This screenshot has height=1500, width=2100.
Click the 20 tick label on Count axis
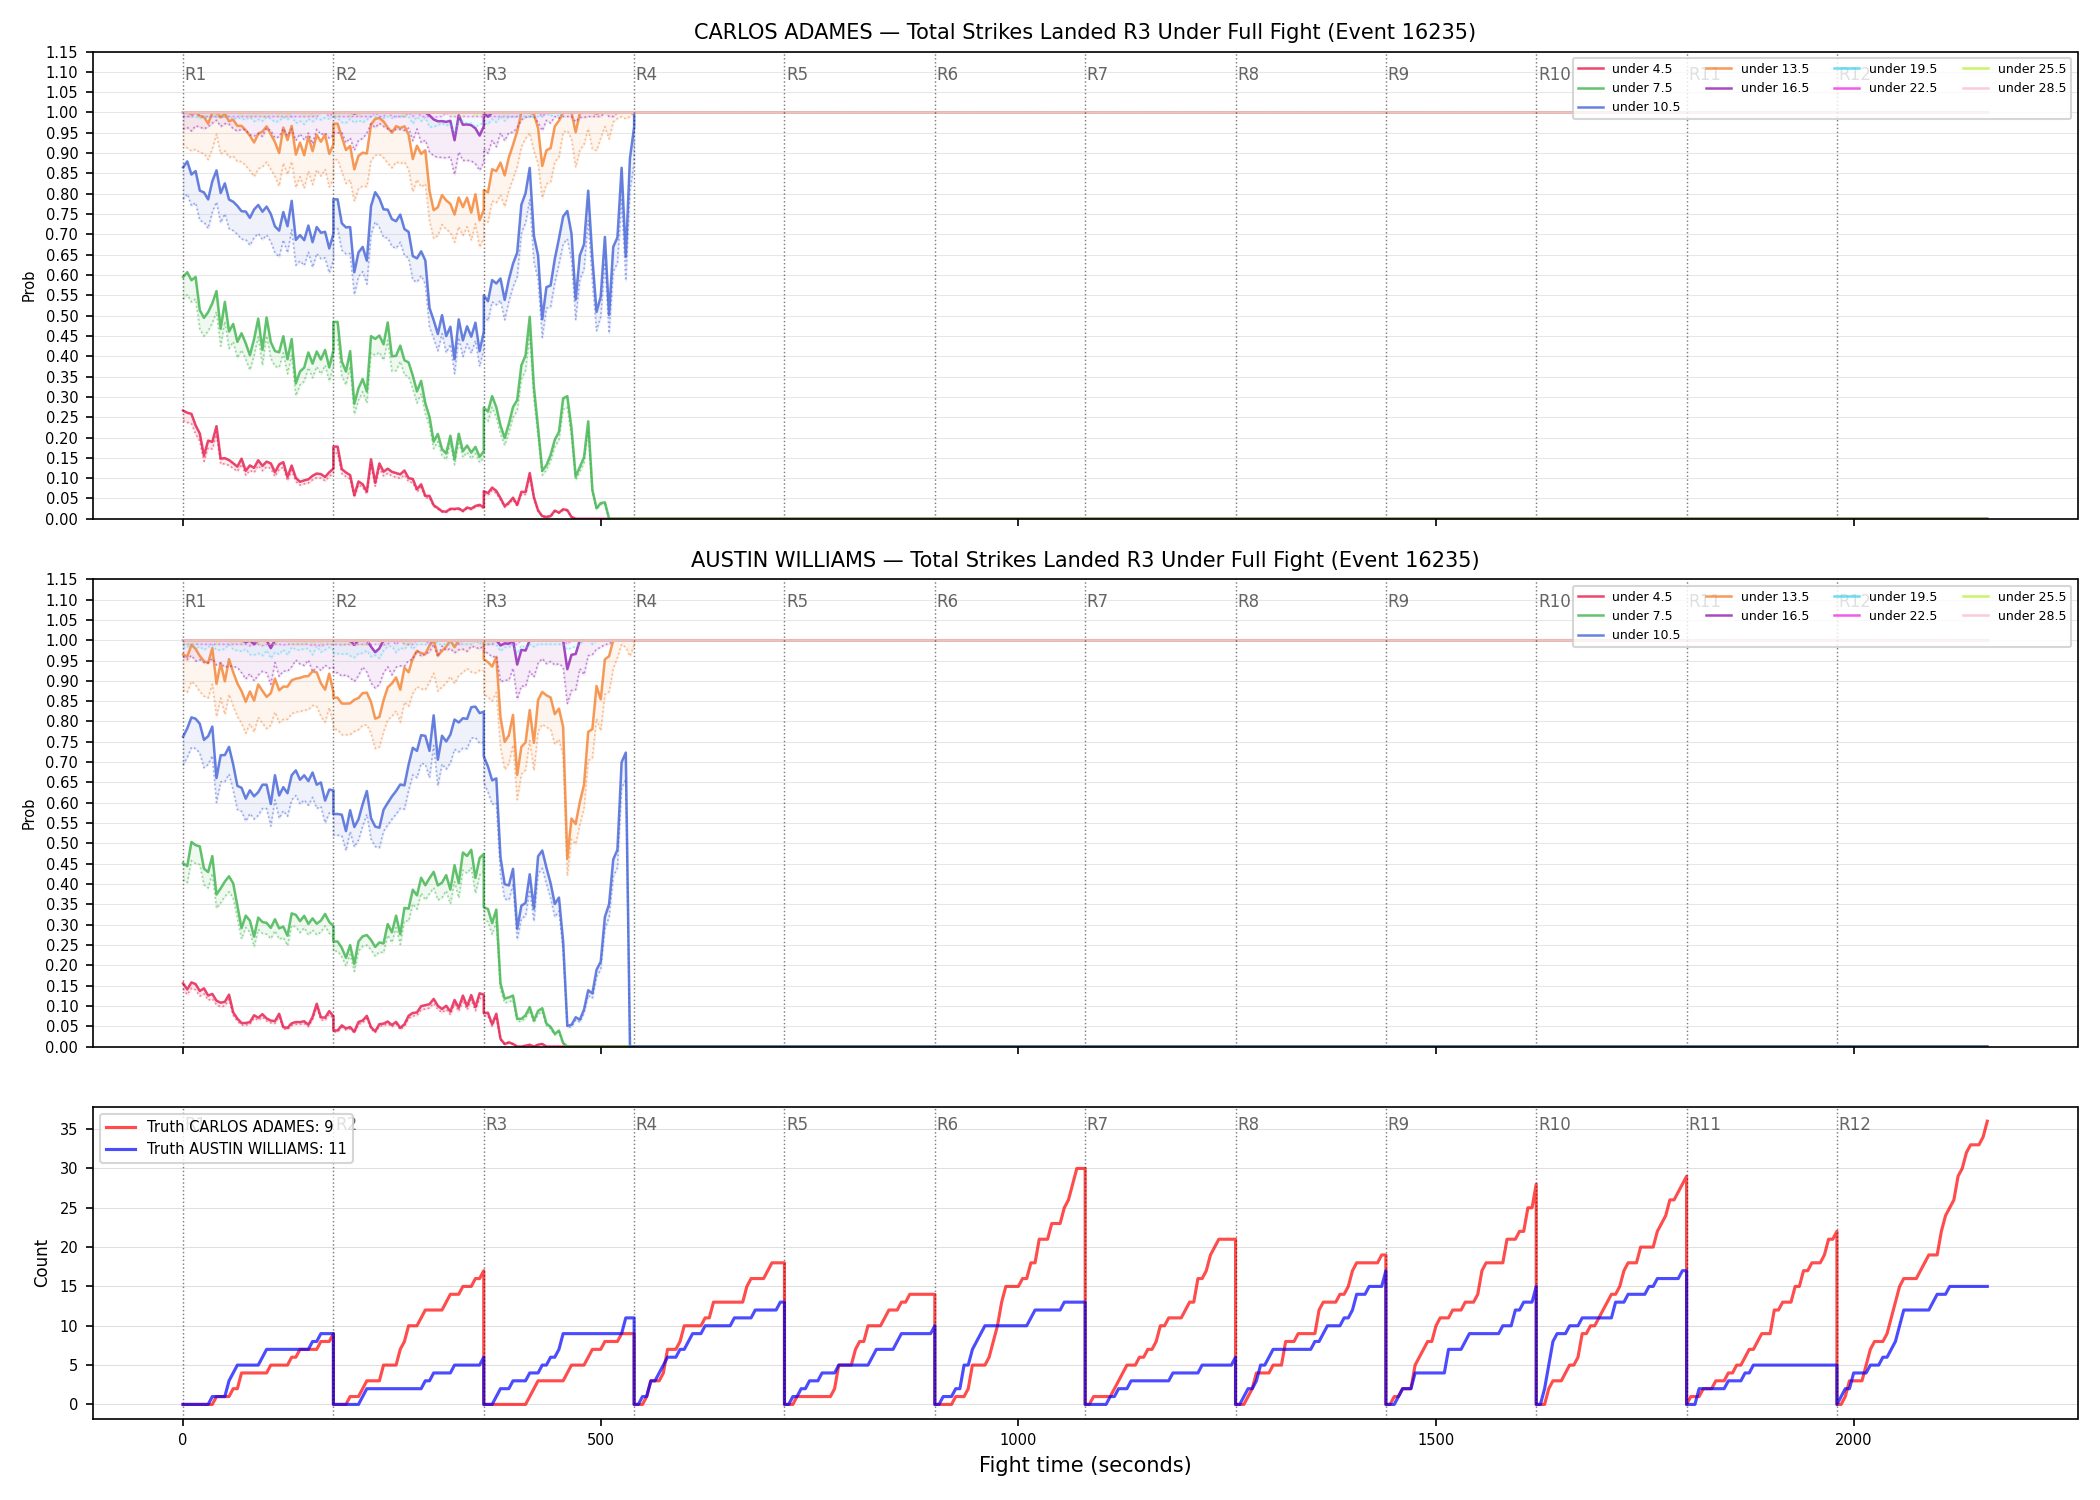(69, 1248)
